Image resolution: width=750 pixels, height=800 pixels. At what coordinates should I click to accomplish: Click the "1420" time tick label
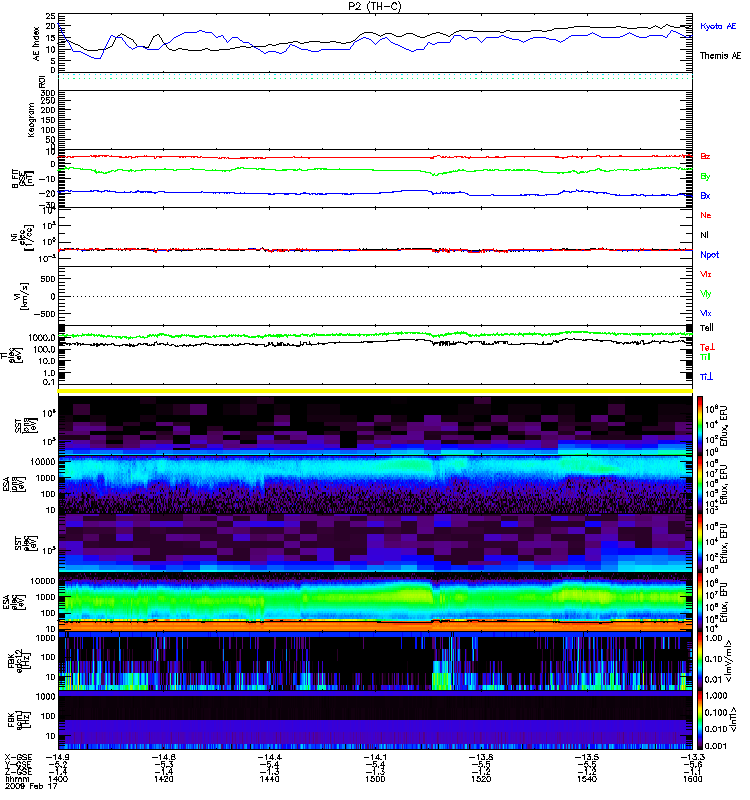(163, 779)
